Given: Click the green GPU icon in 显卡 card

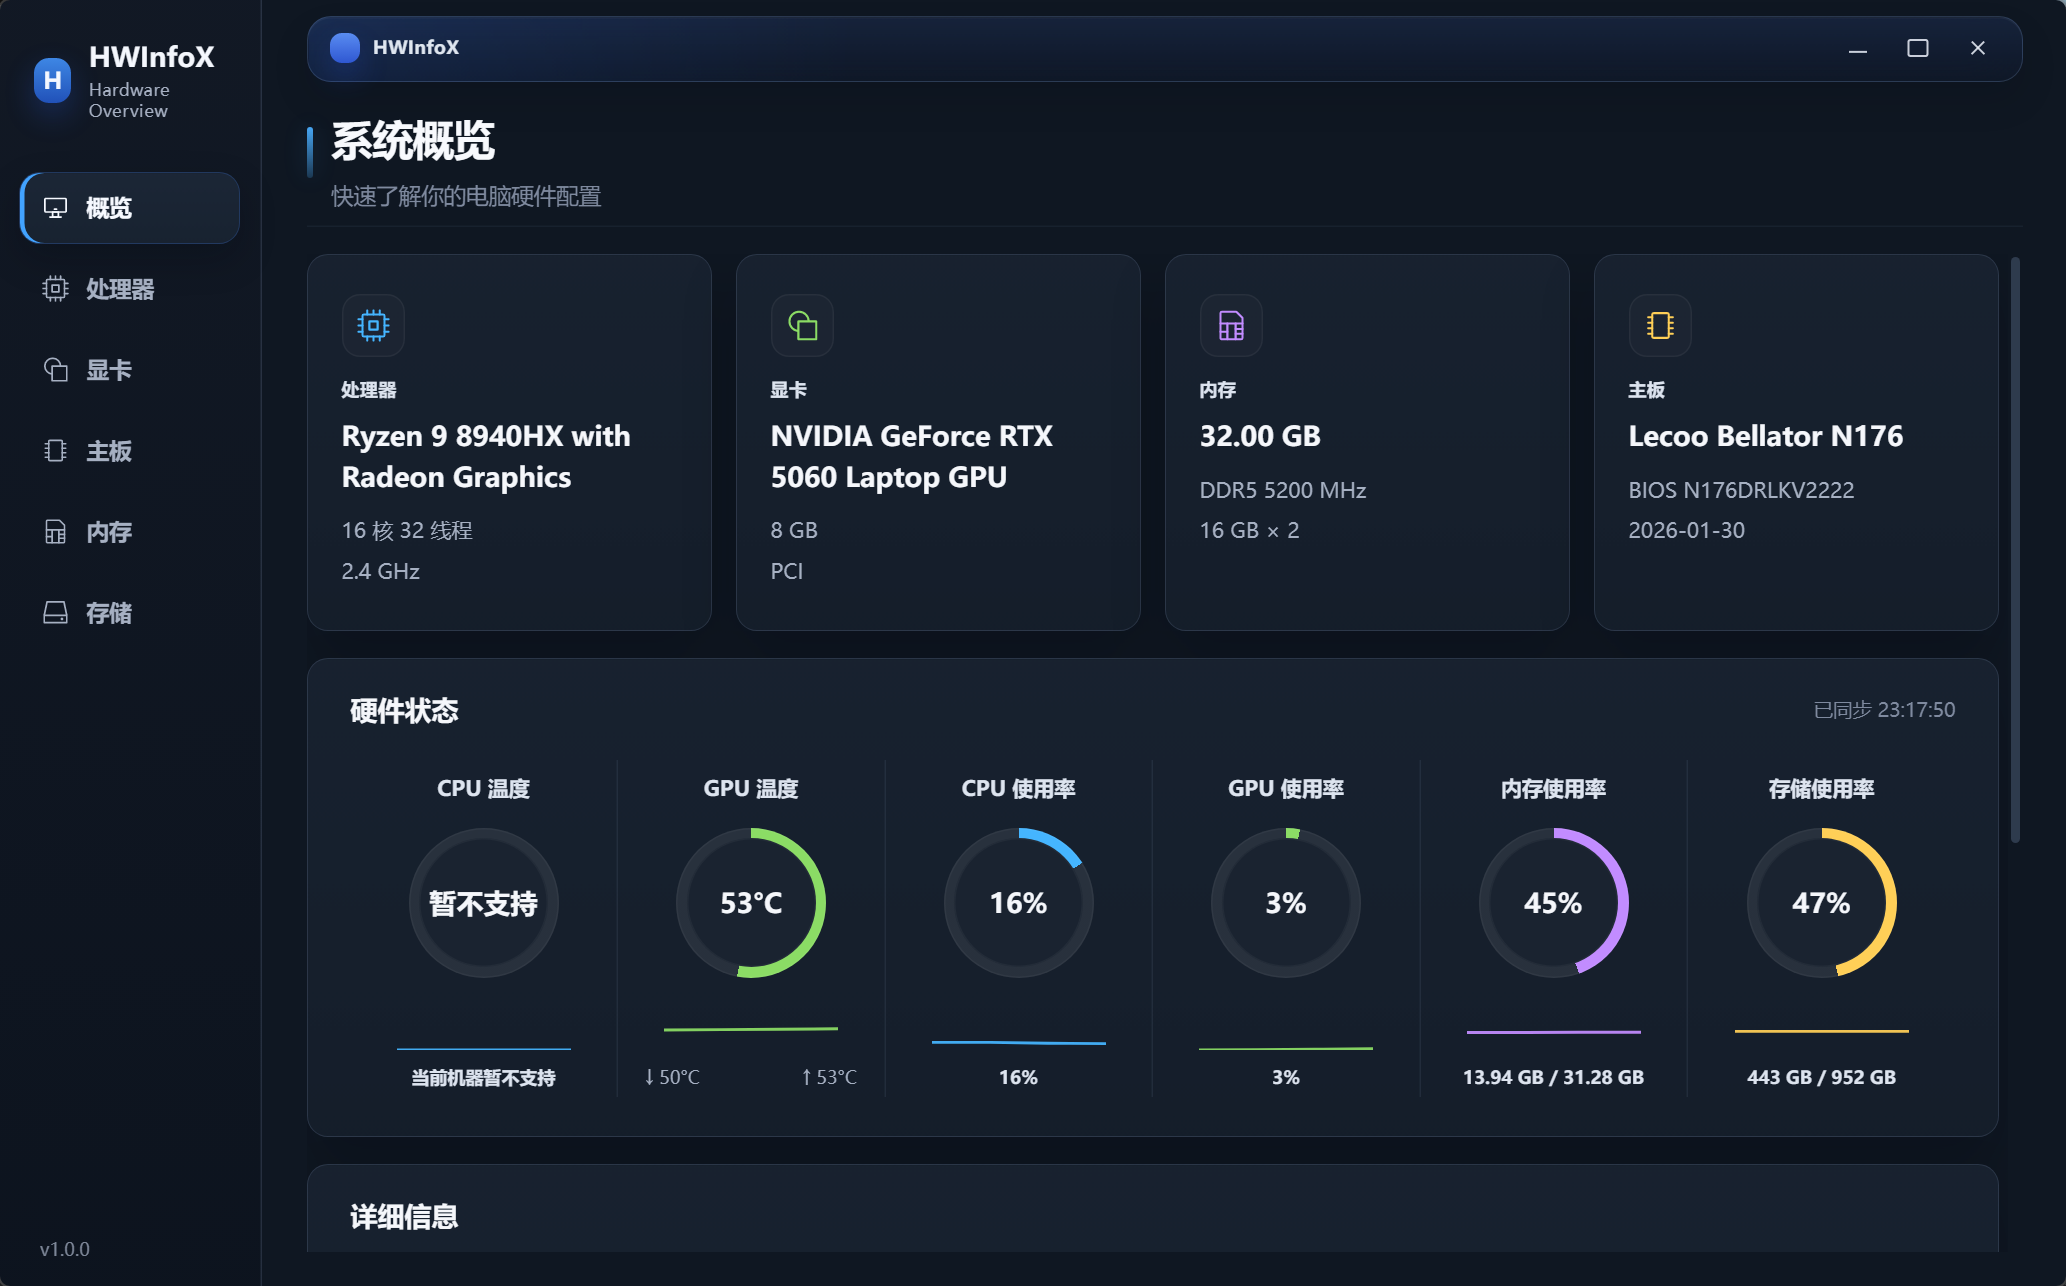Looking at the screenshot, I should coord(802,325).
